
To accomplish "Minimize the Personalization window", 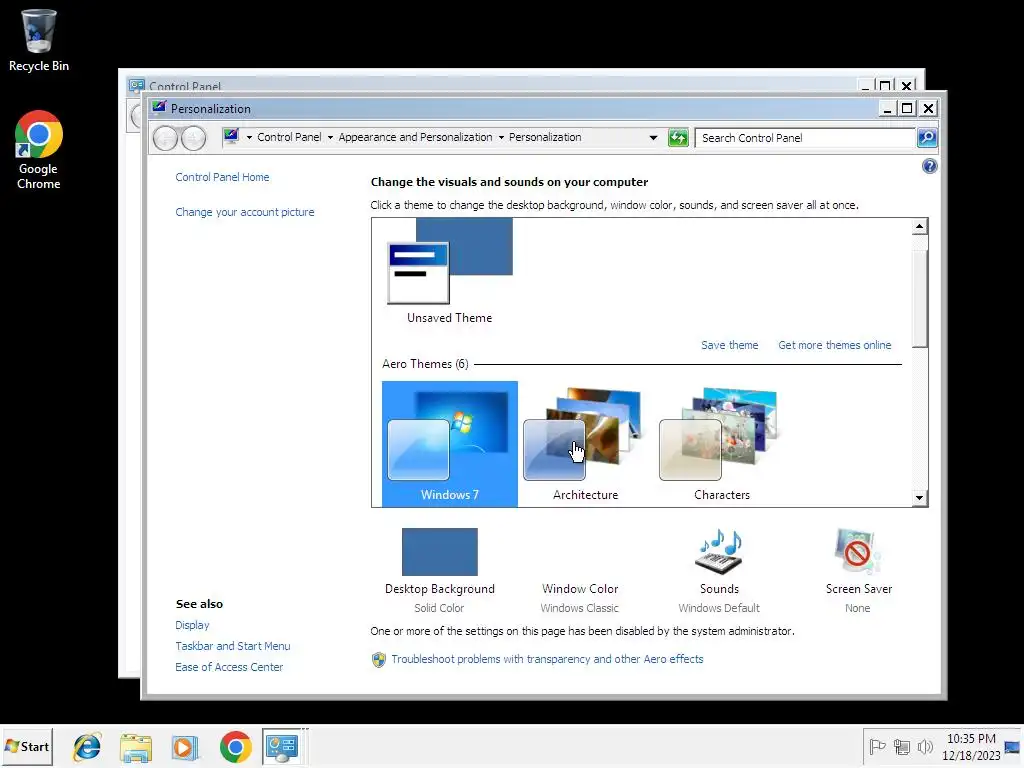I will 887,108.
